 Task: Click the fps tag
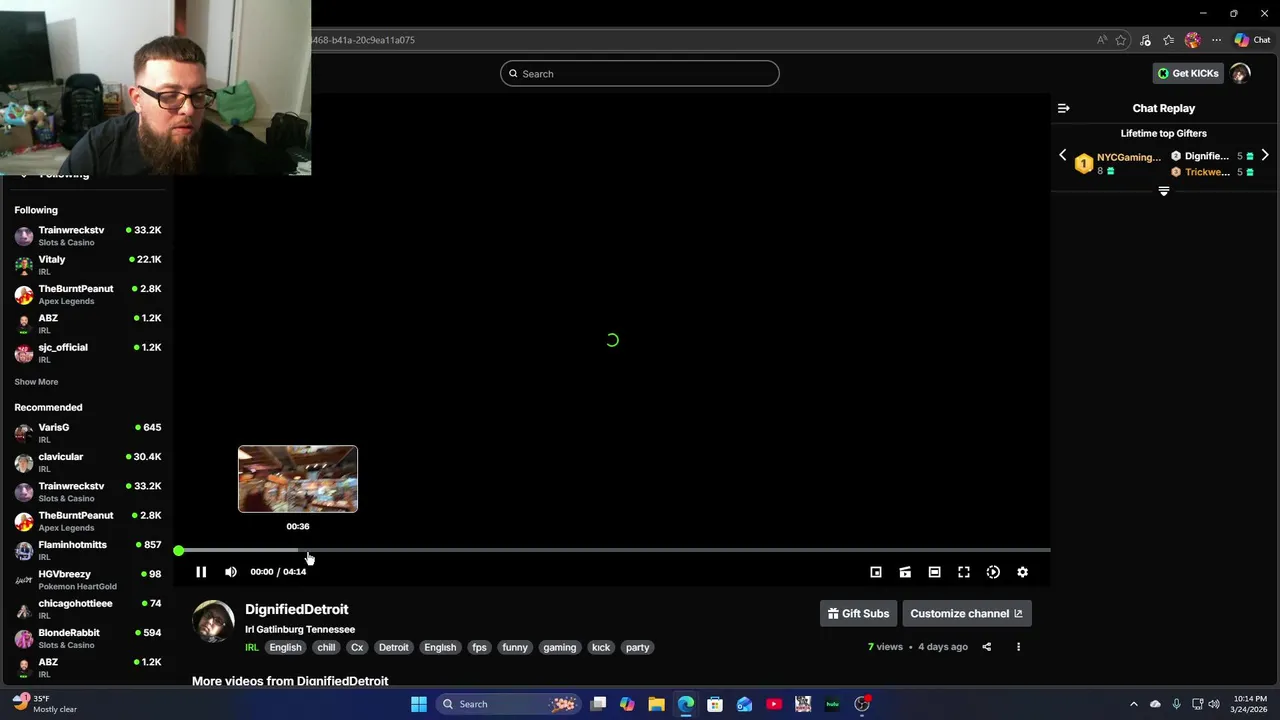479,647
